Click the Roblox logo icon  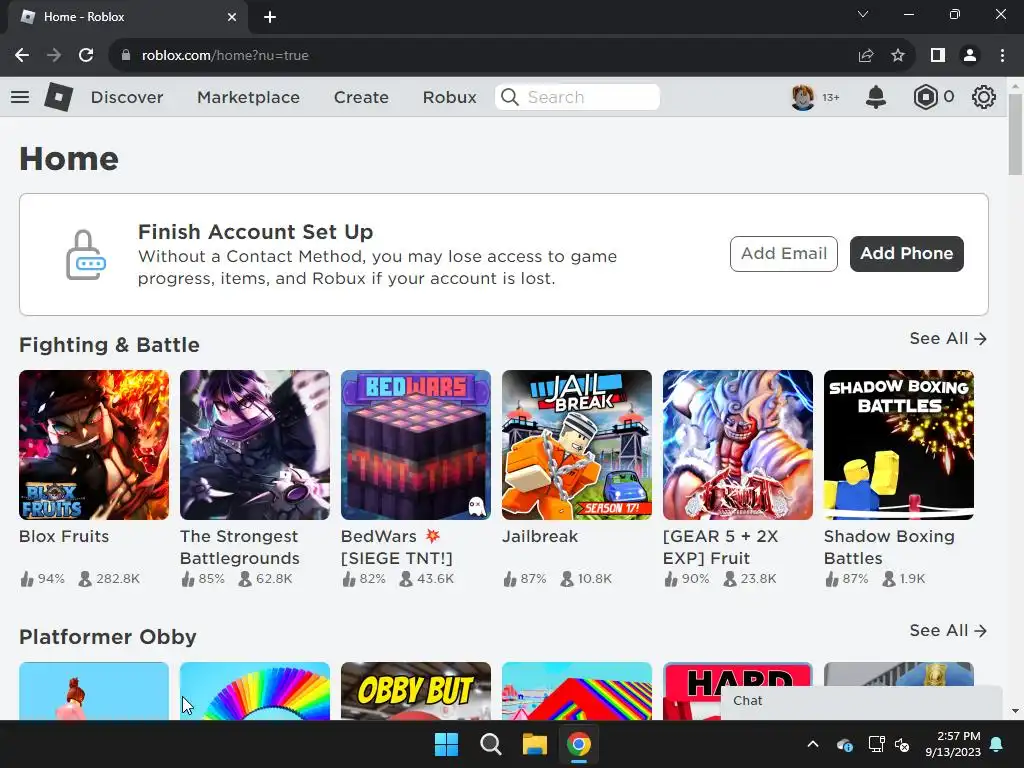(58, 97)
